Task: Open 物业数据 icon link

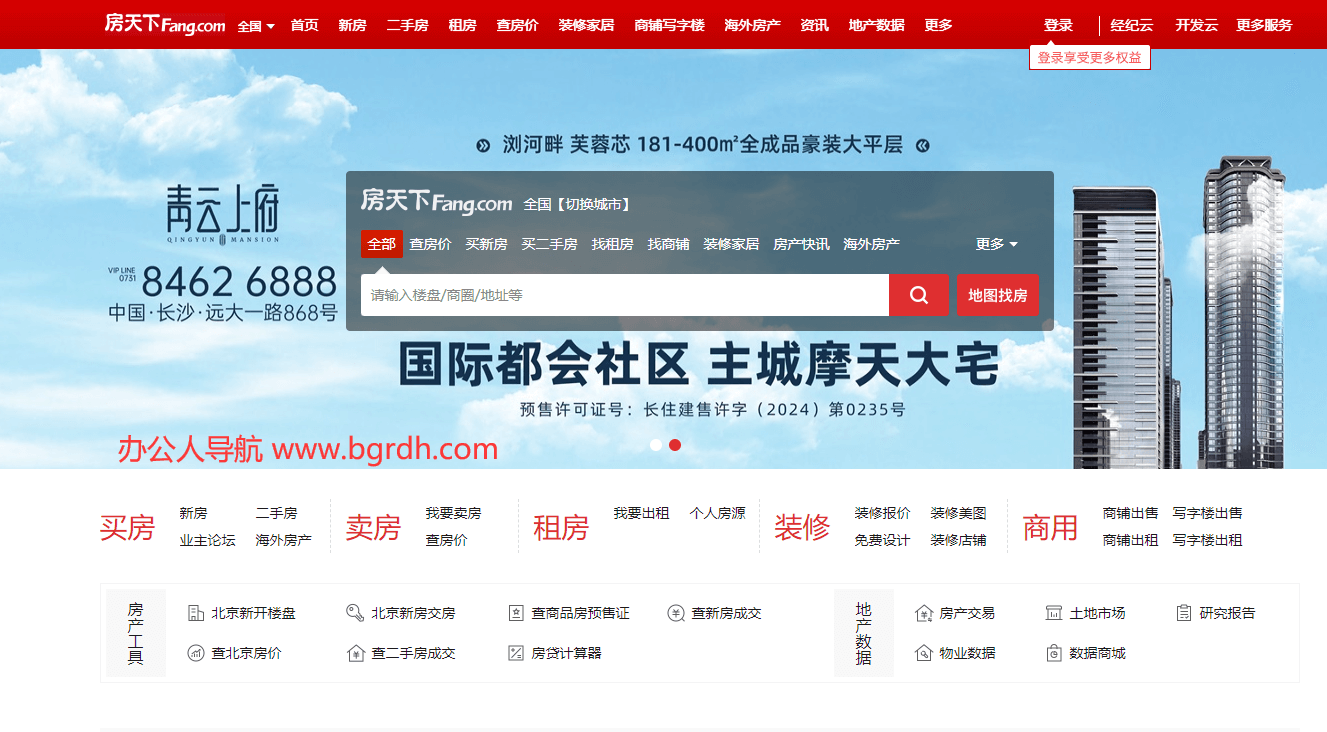Action: pos(955,653)
